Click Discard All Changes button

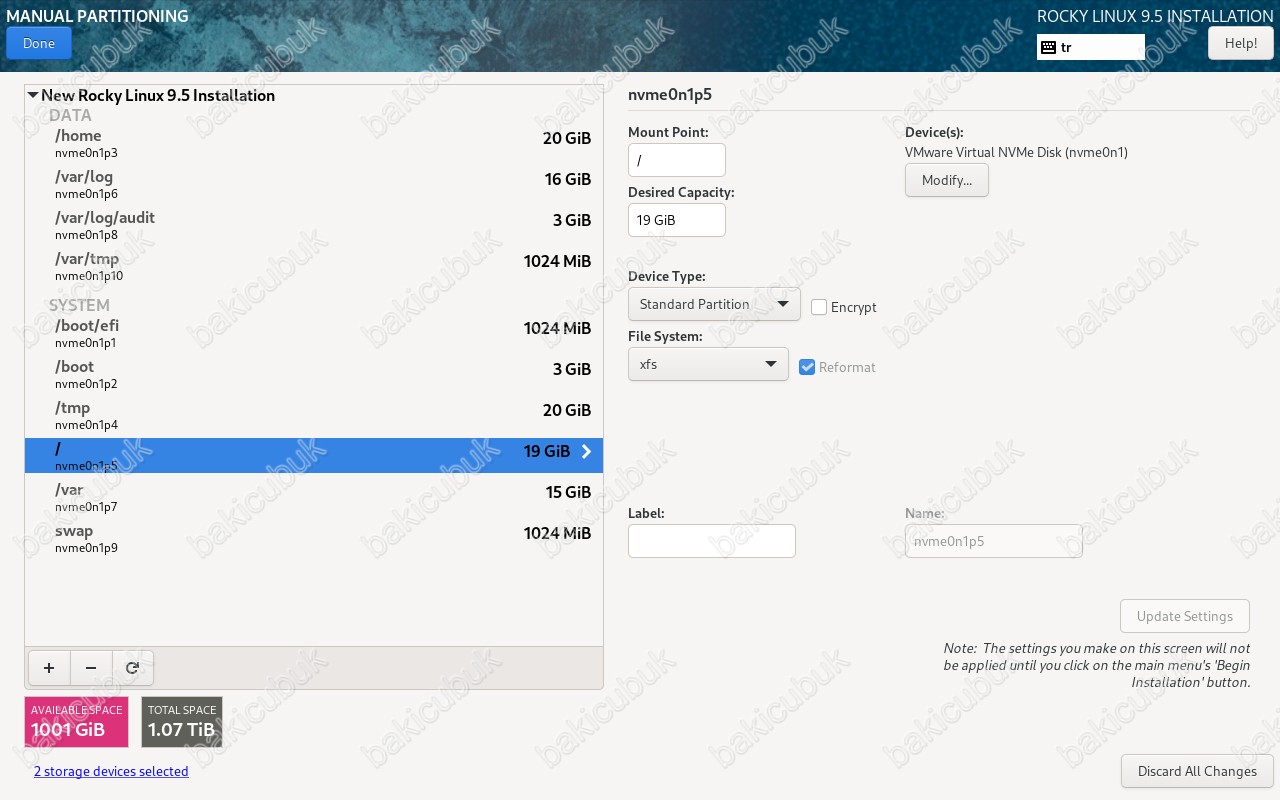tap(1197, 771)
